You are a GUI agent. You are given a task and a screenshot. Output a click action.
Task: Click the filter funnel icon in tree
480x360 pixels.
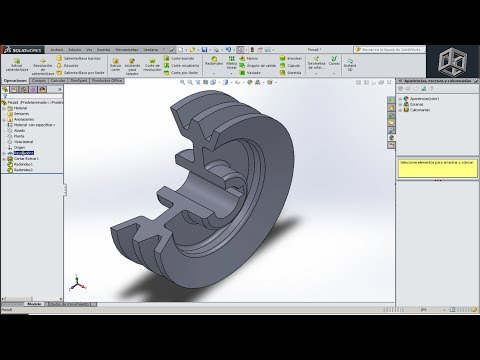[x=5, y=96]
